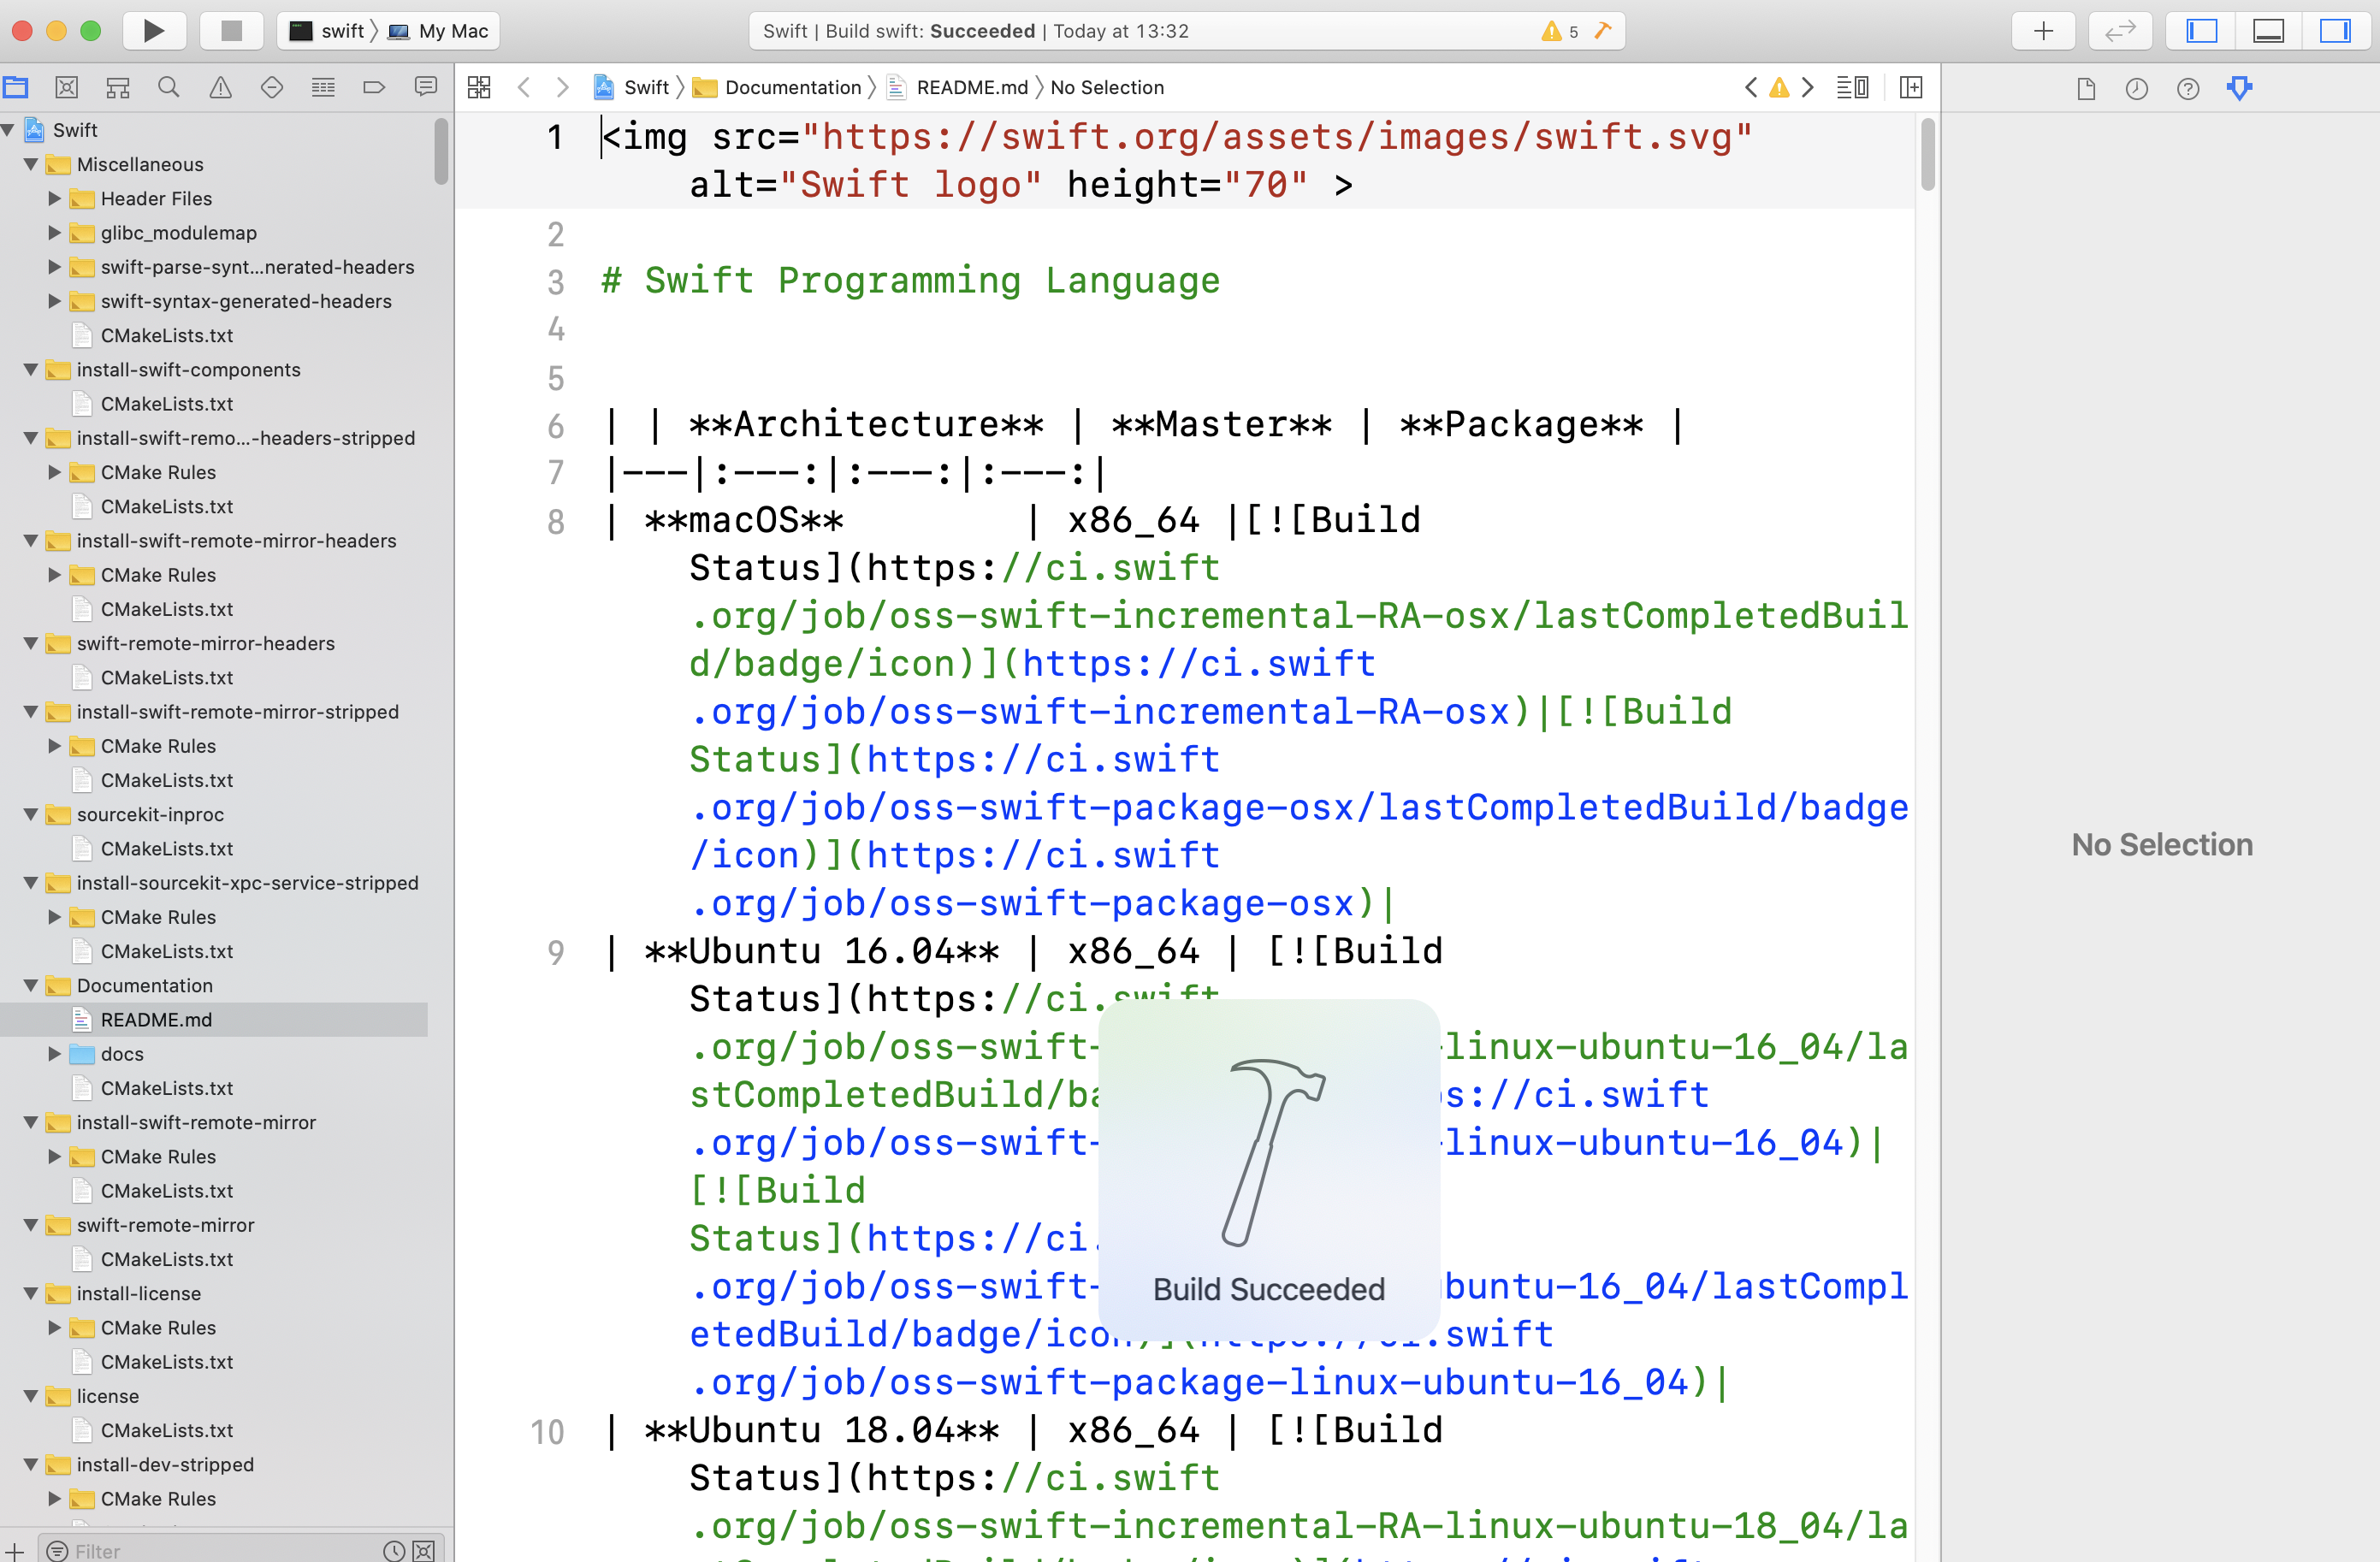Go back in editor history

tap(524, 88)
